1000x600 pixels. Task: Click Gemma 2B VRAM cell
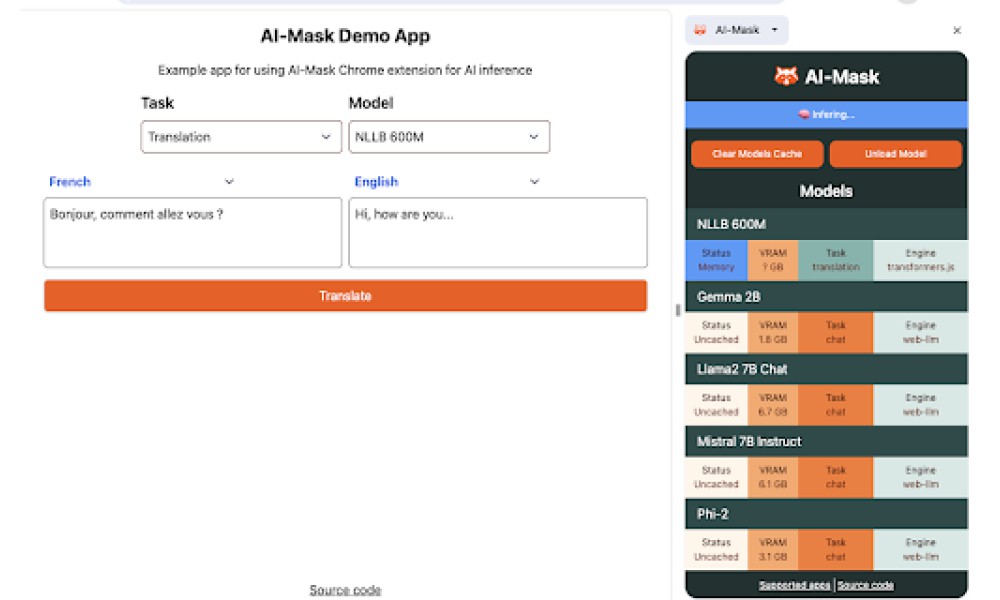(772, 332)
